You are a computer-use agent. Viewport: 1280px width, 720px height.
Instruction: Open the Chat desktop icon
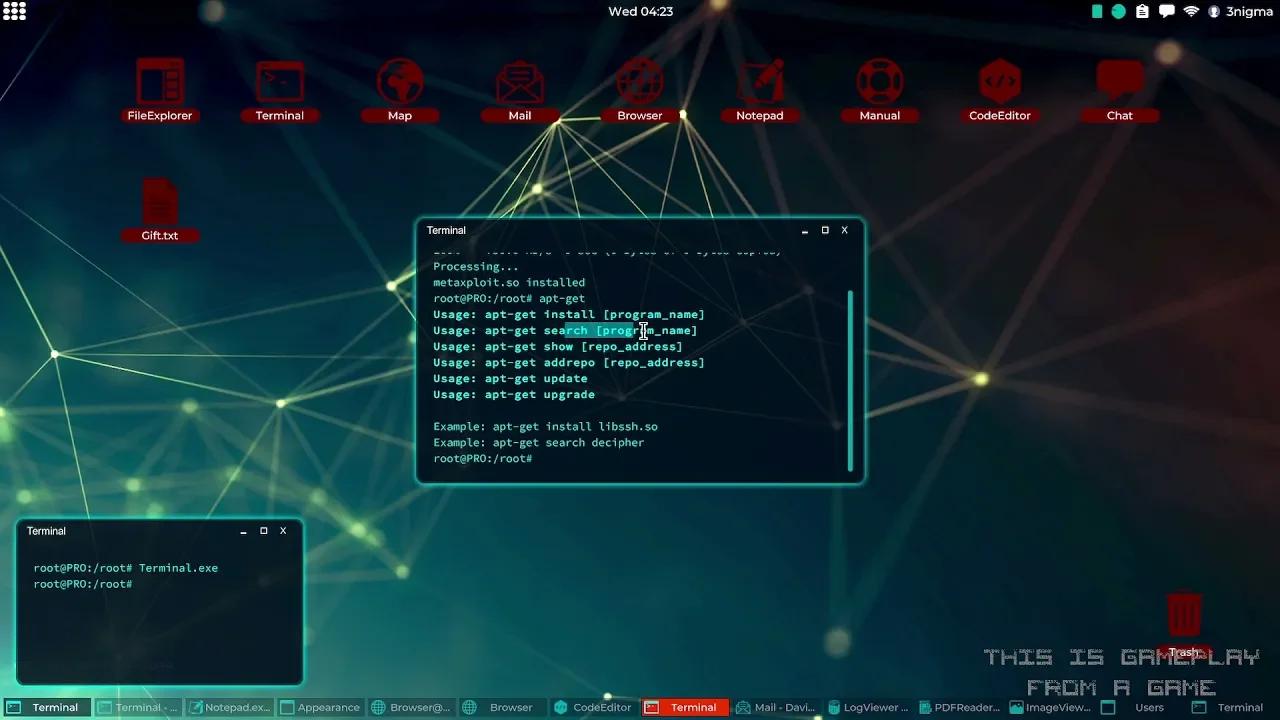click(1120, 90)
